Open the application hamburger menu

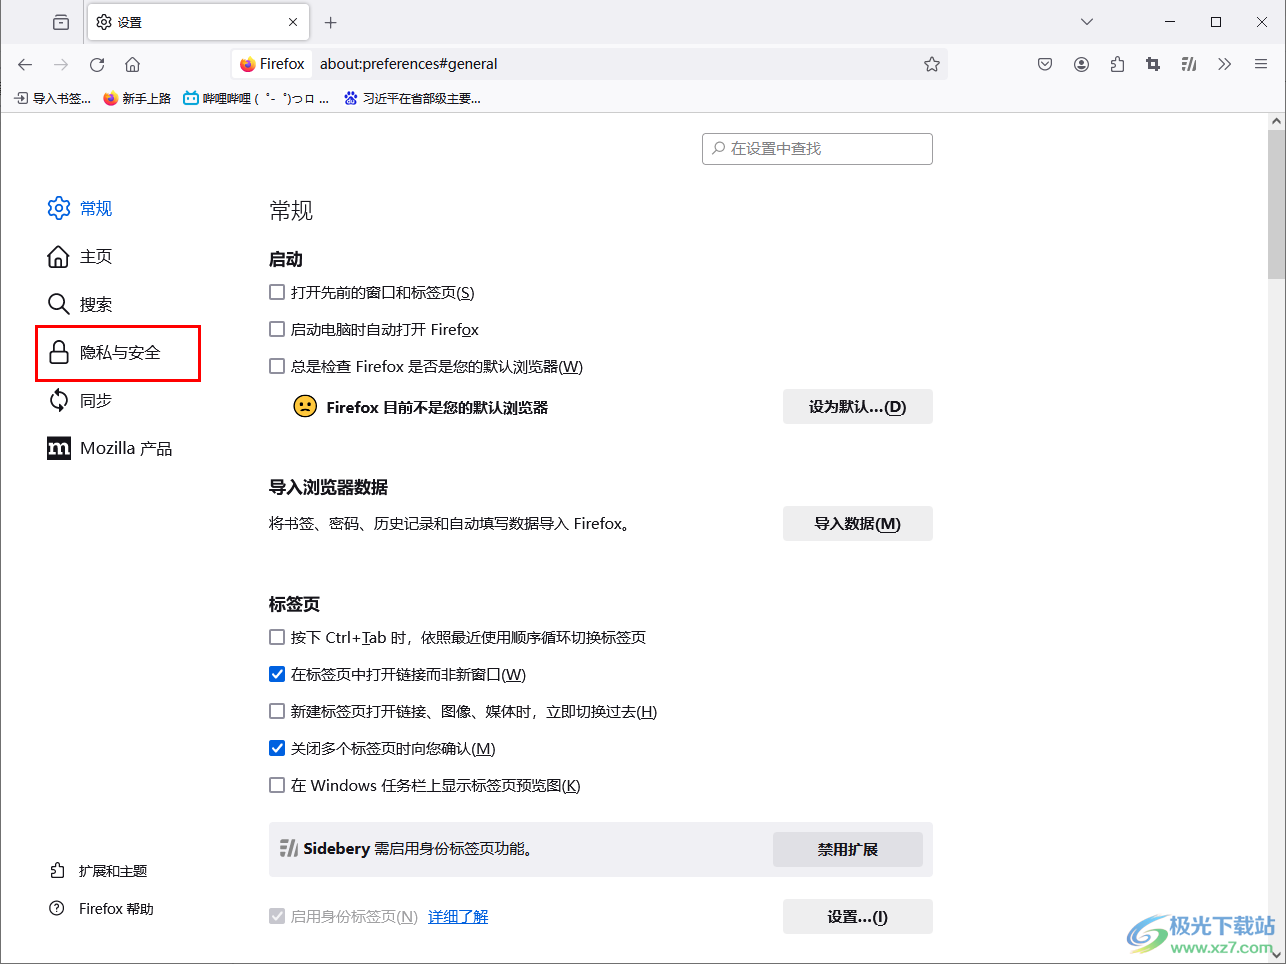click(1261, 64)
